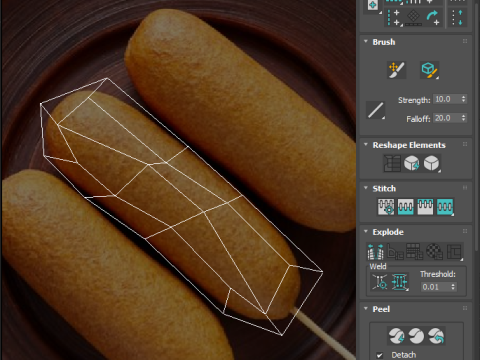Click Flatten Custom icon in Explode
The width and height of the screenshot is (480, 360).
(454, 251)
